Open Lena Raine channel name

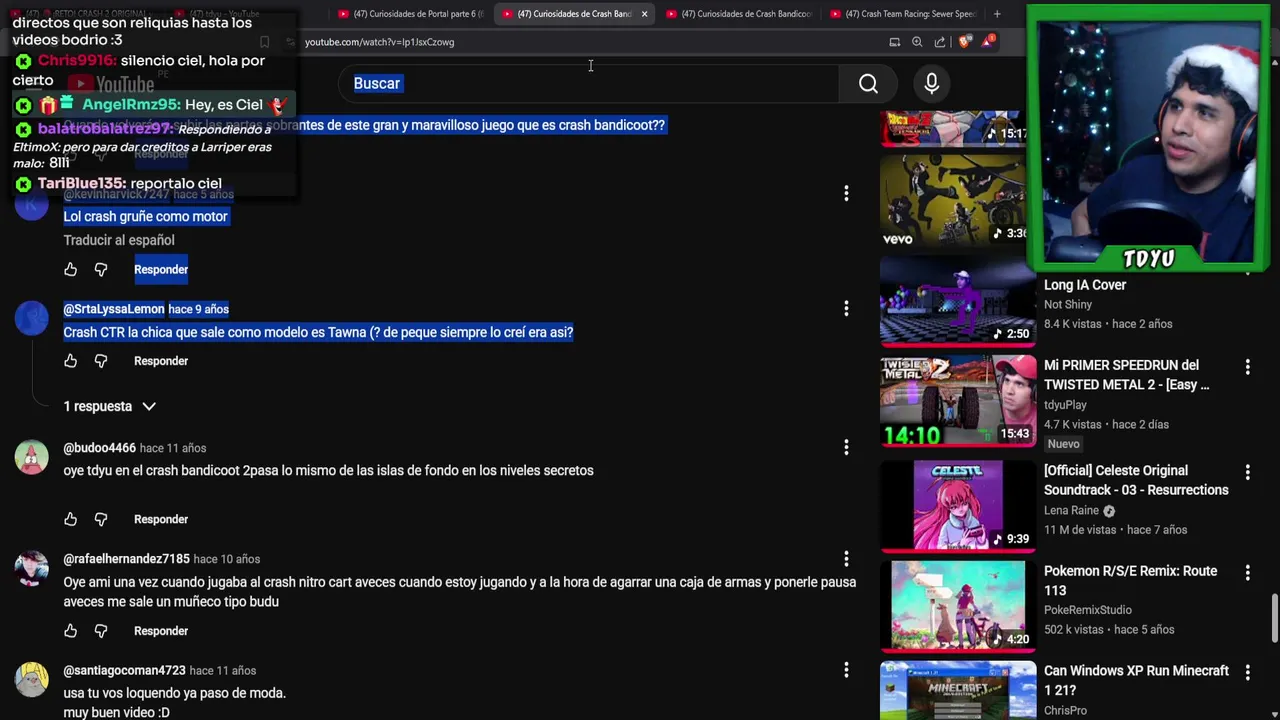tap(1071, 510)
